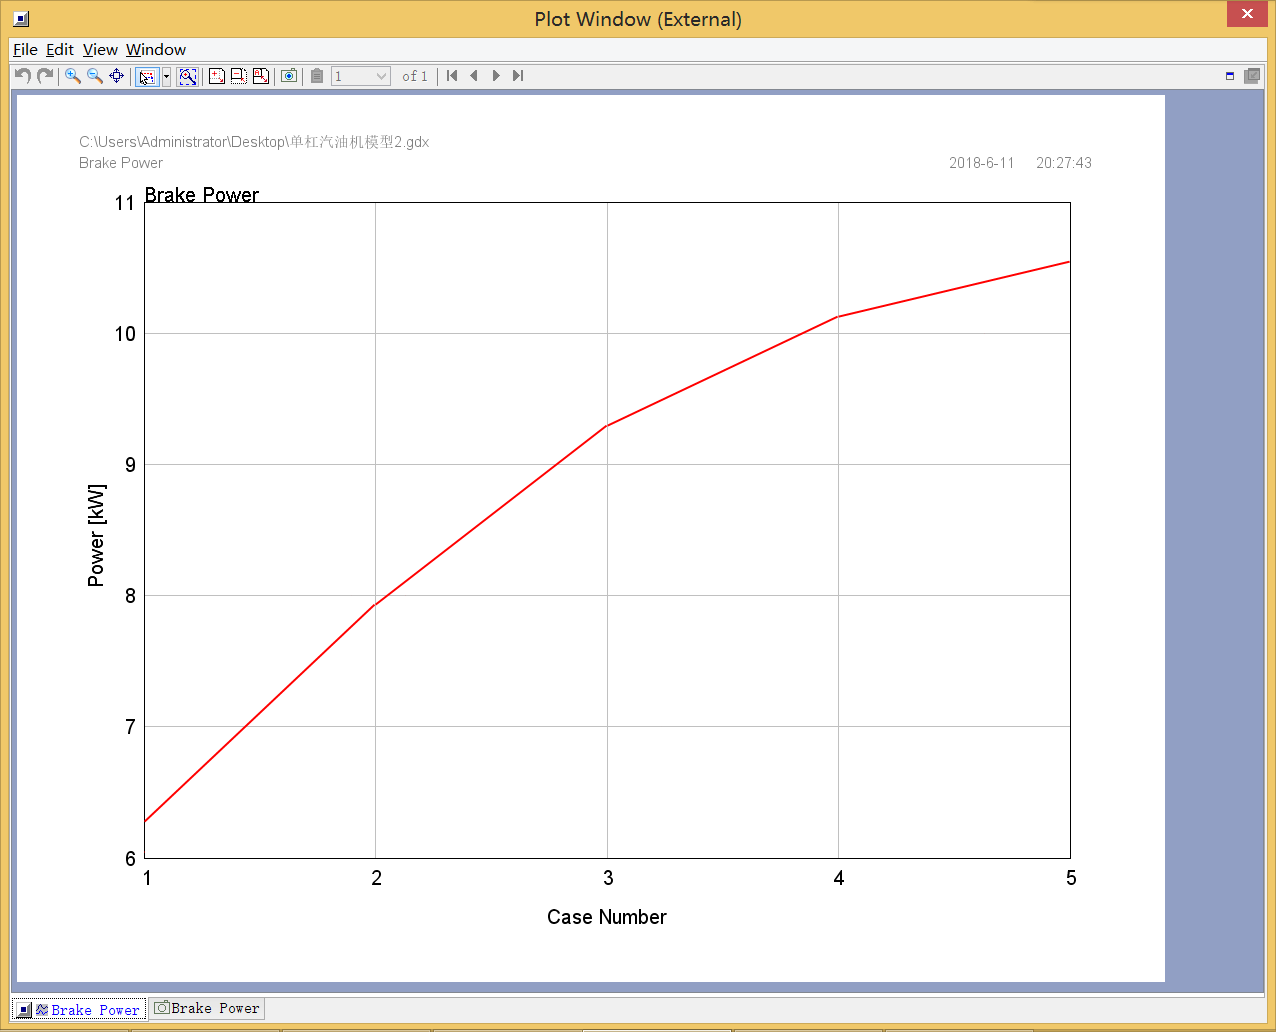The image size is (1276, 1032).
Task: Open the File menu
Action: tap(25, 50)
